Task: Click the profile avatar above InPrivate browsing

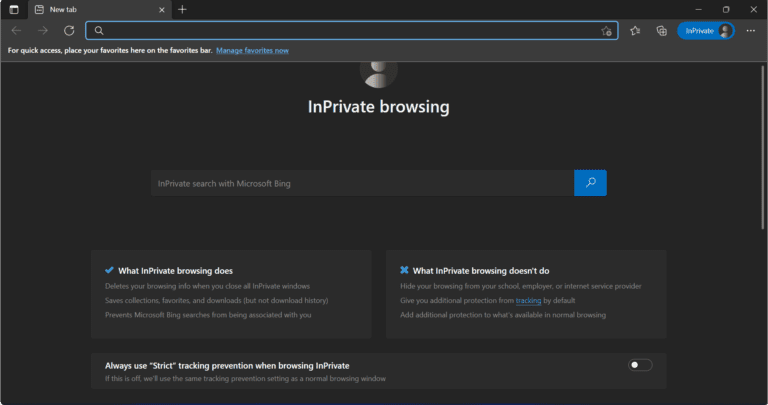Action: click(378, 72)
